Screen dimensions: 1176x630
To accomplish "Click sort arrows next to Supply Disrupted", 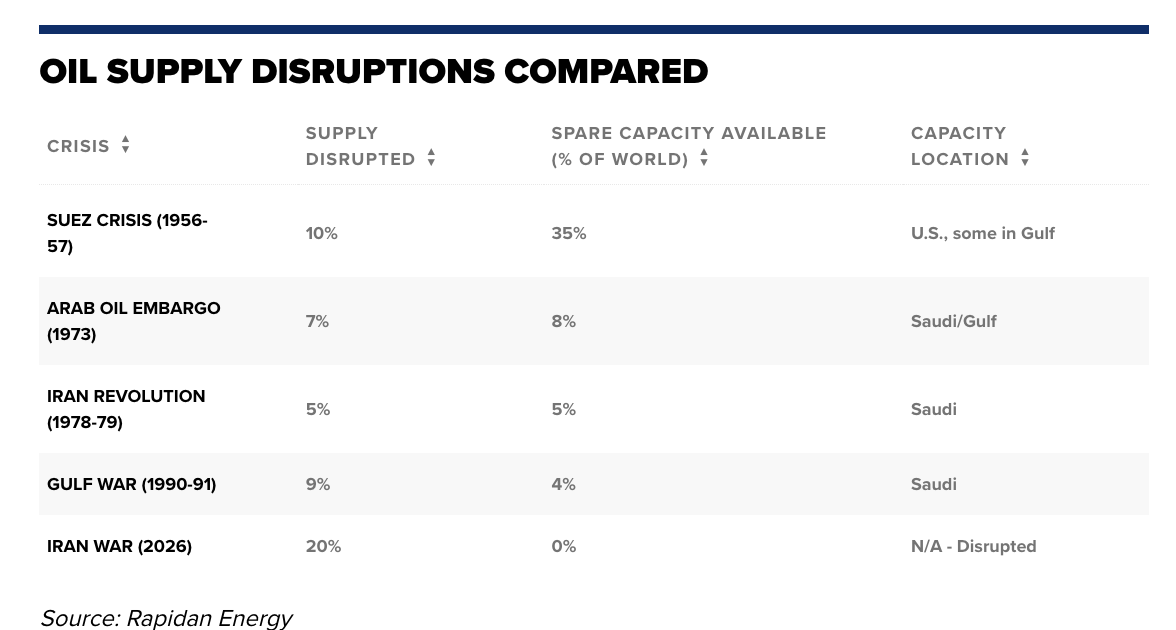I will [x=431, y=158].
